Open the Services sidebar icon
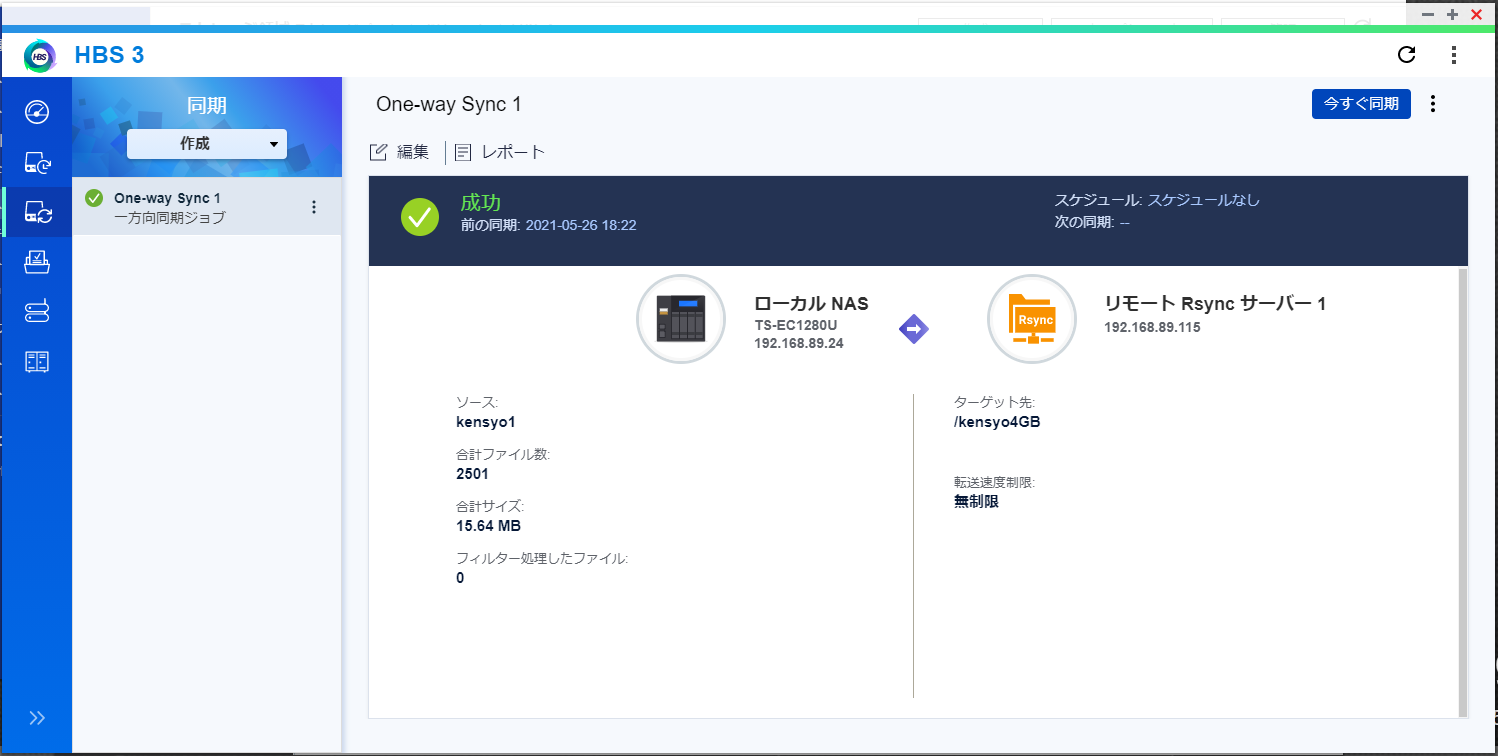 (x=37, y=312)
